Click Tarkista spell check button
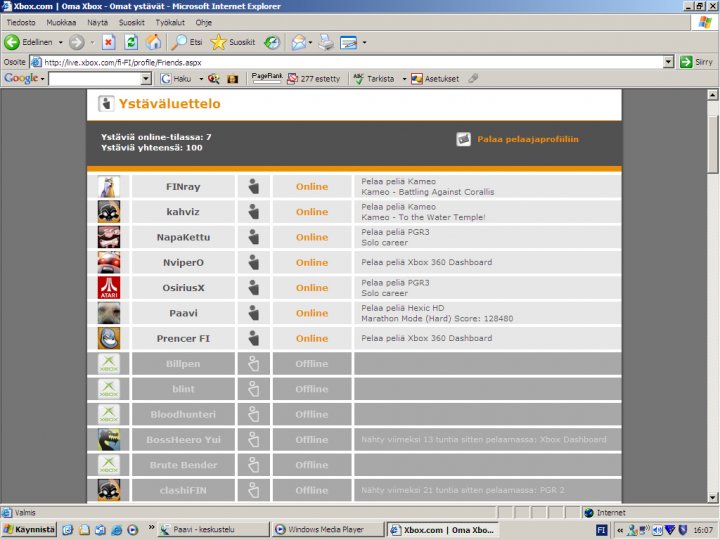720x540 pixels. [374, 79]
